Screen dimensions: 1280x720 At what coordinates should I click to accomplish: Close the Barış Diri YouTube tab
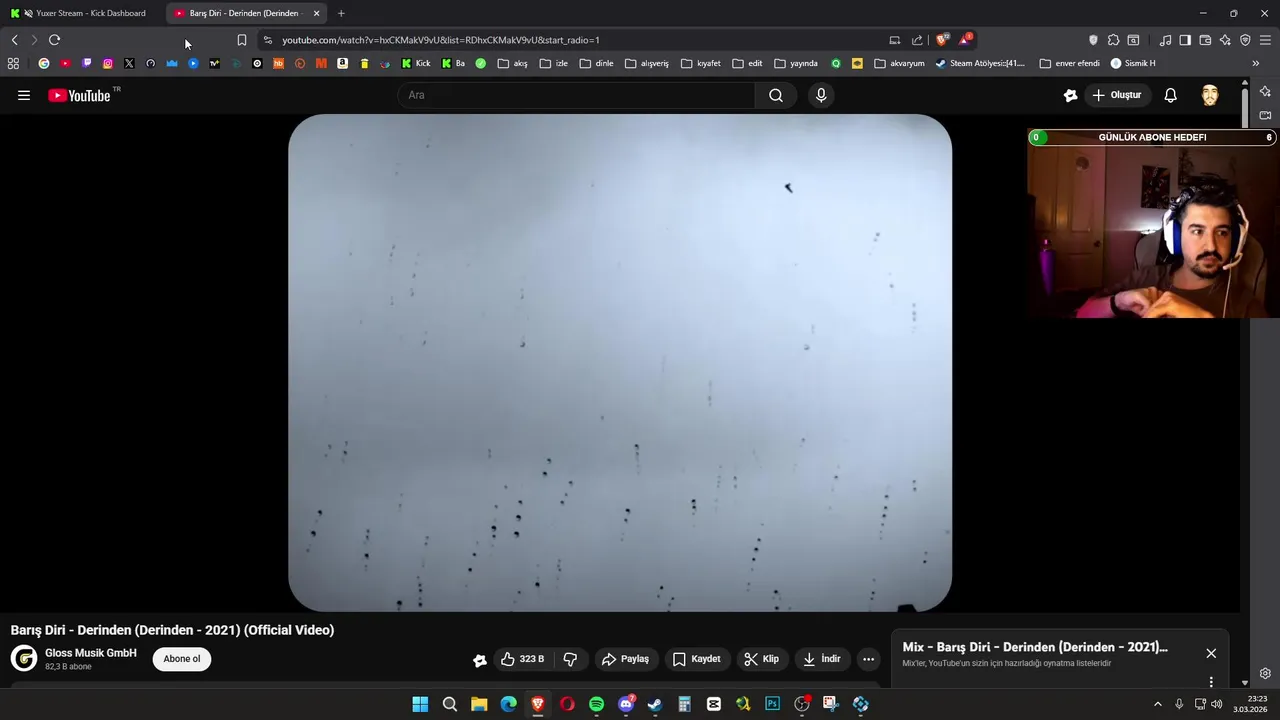316,13
